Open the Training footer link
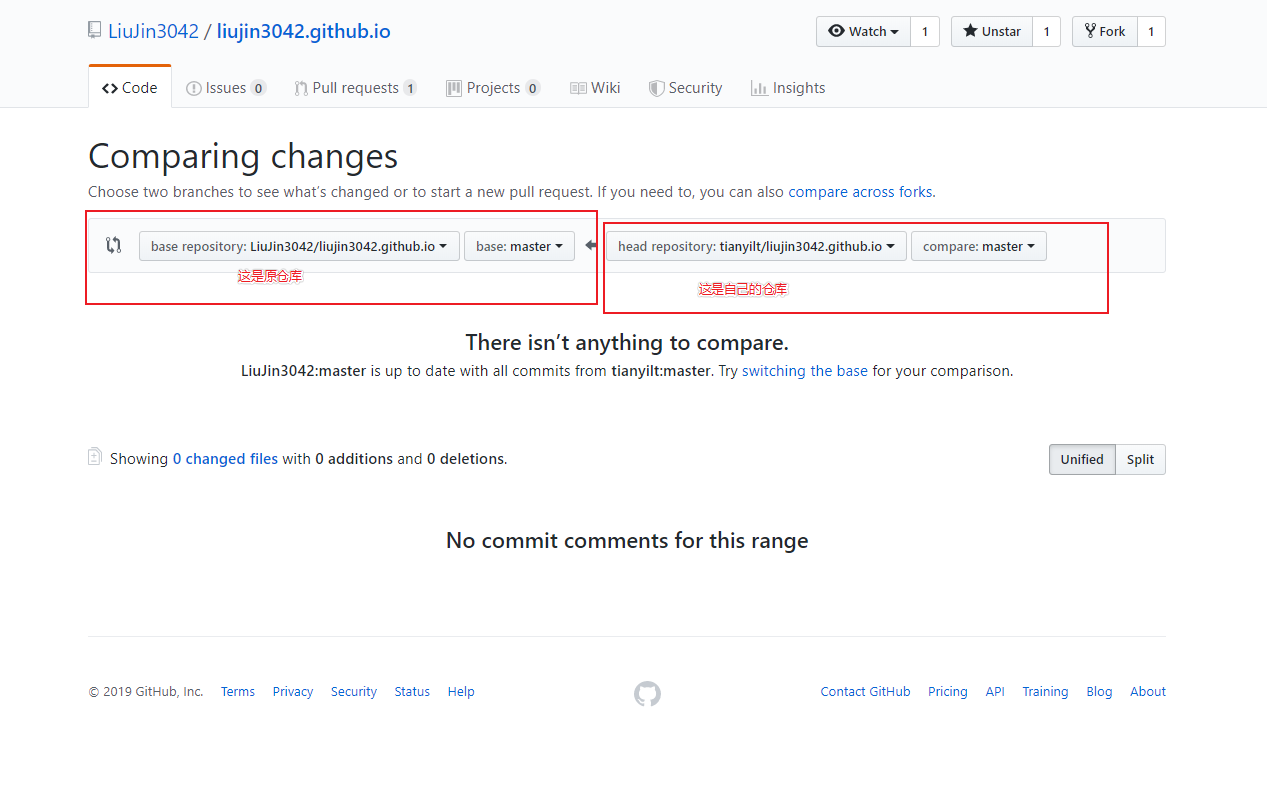Viewport: 1267px width, 795px height. [x=1045, y=692]
